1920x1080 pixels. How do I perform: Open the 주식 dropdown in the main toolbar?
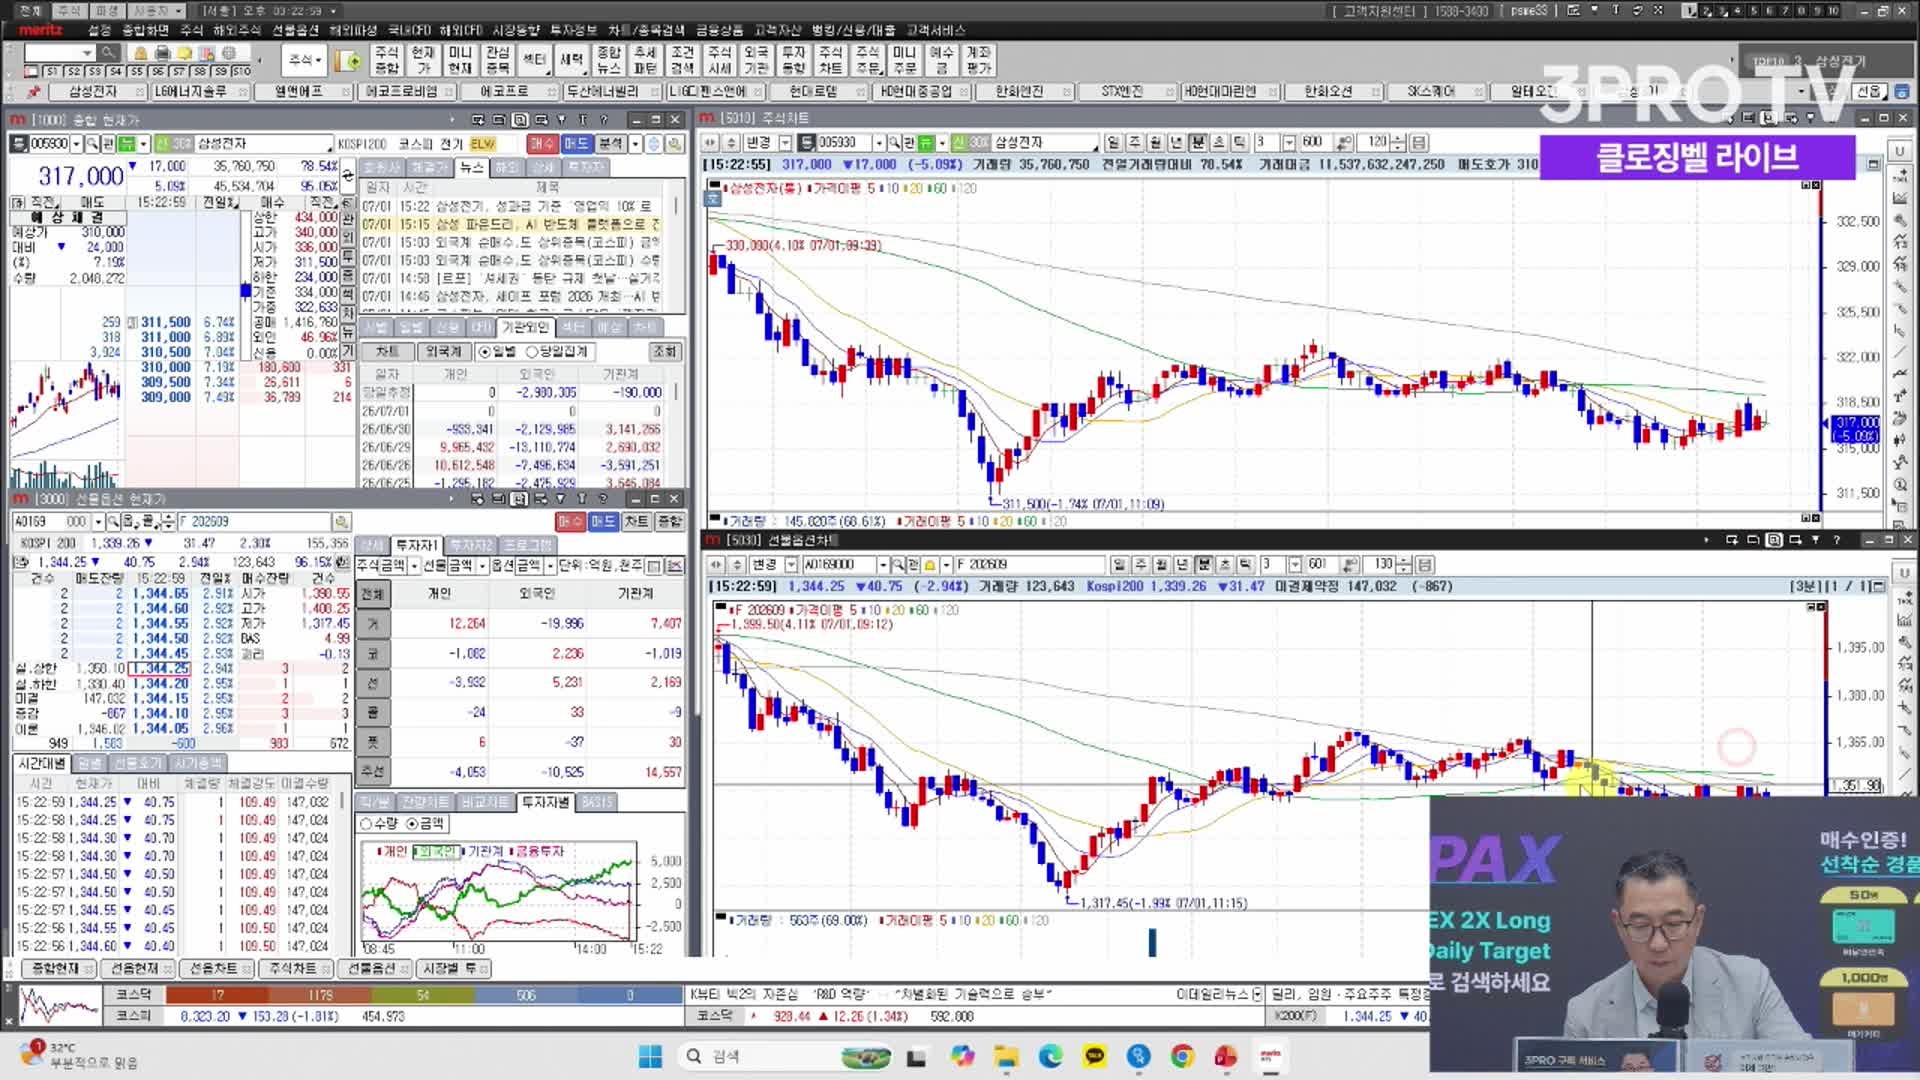[x=304, y=60]
